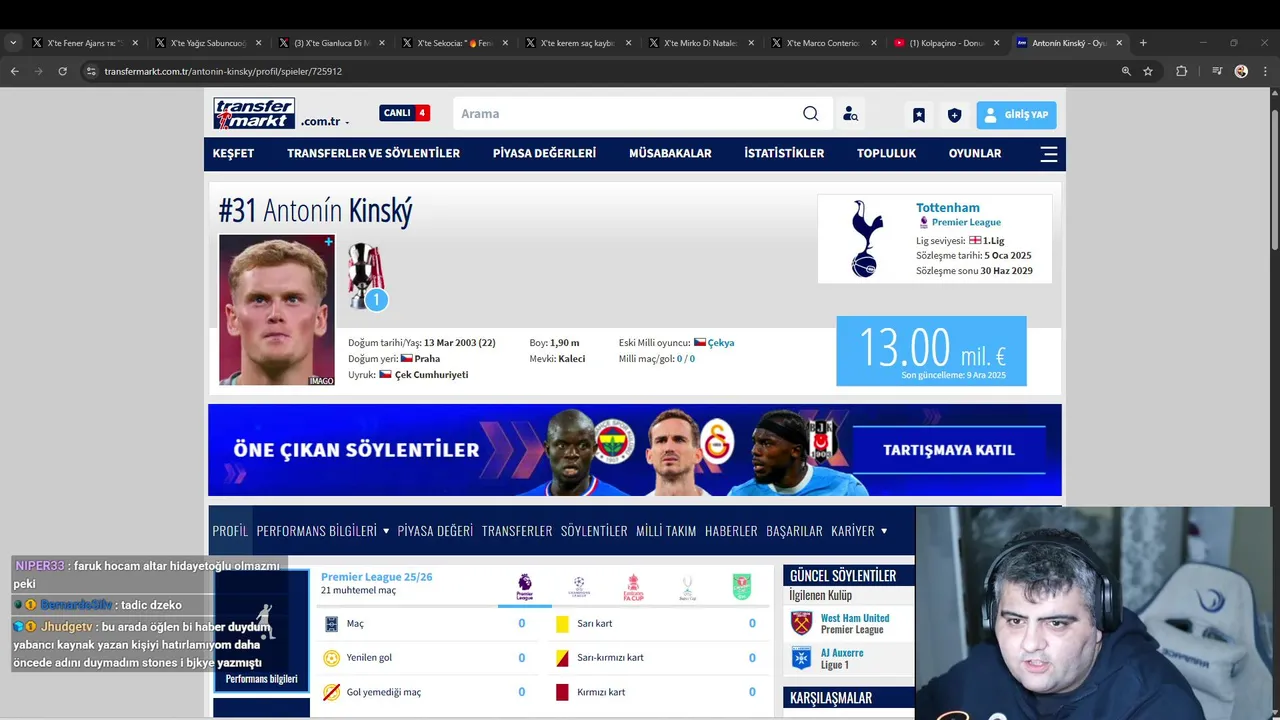Click the TARTIŞMAYA KATIL banner button
1280x720 pixels.
[x=949, y=450]
